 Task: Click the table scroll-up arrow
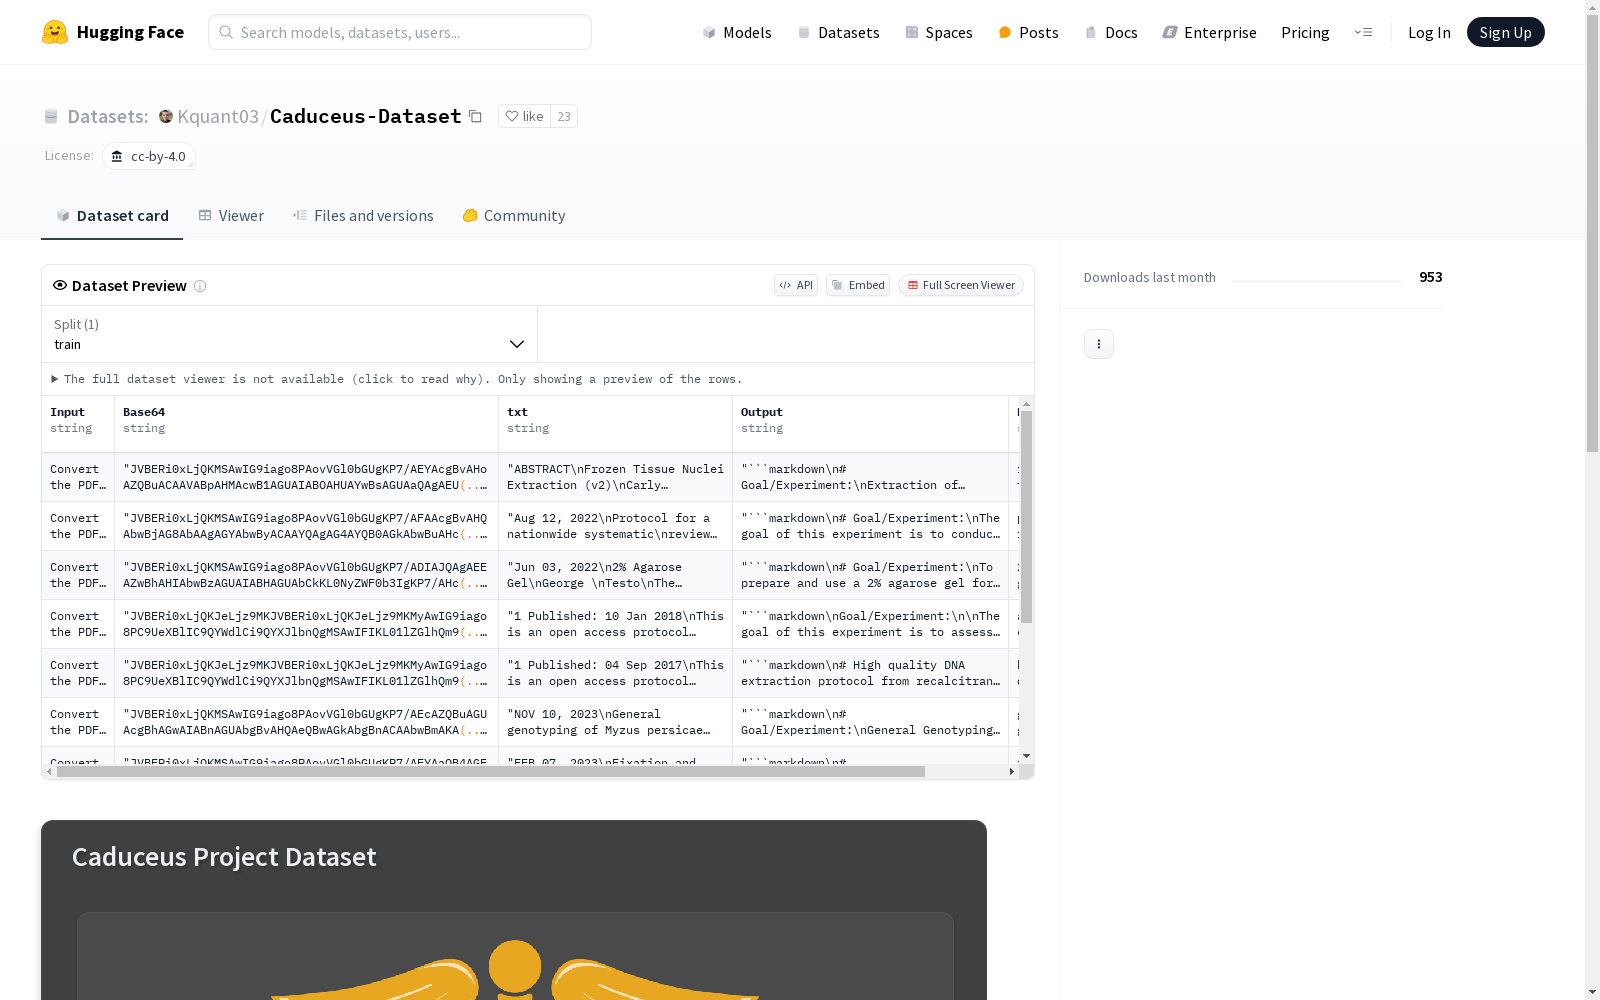tap(1026, 404)
